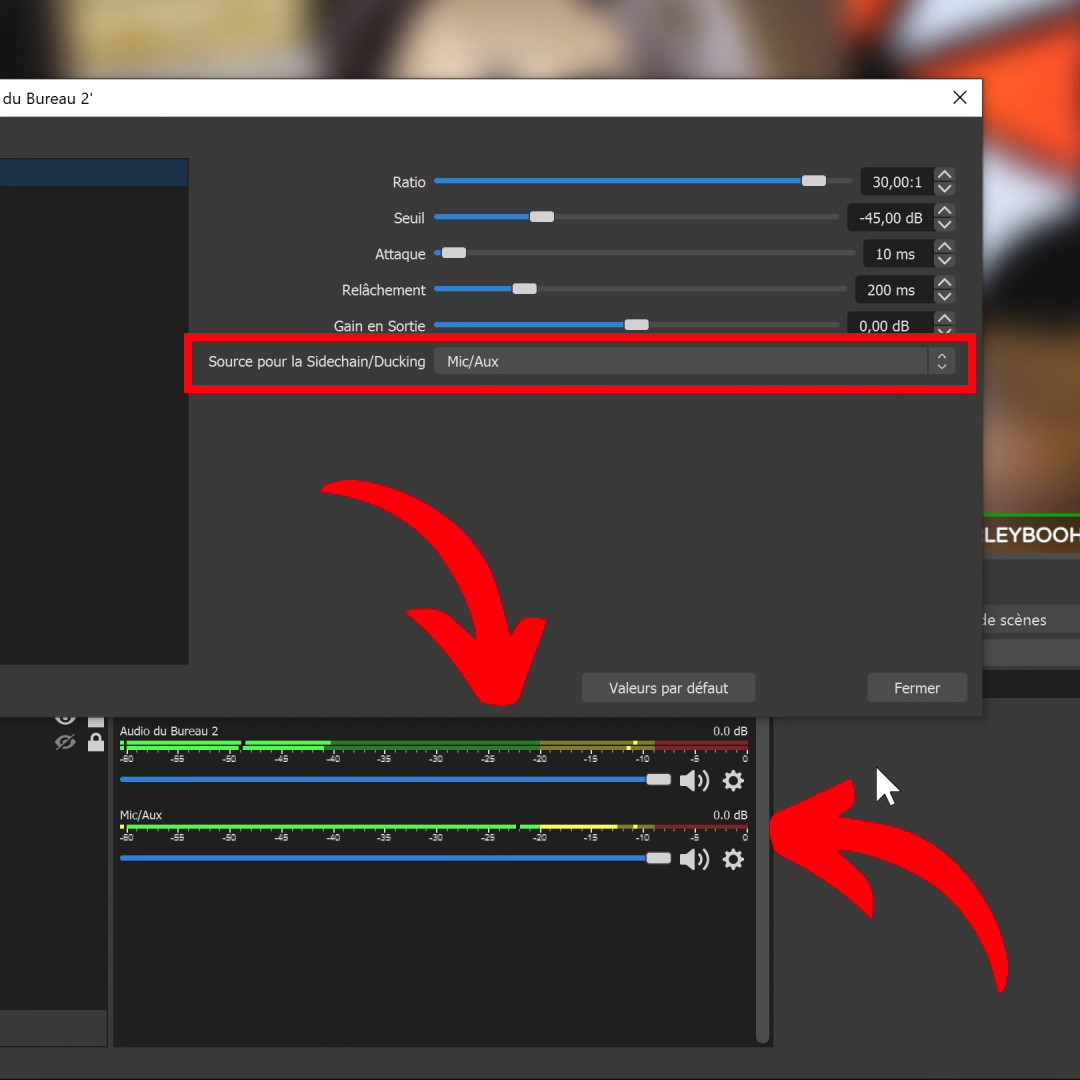Mute the Mic/Aux speaker icon
1080x1080 pixels.
point(694,859)
